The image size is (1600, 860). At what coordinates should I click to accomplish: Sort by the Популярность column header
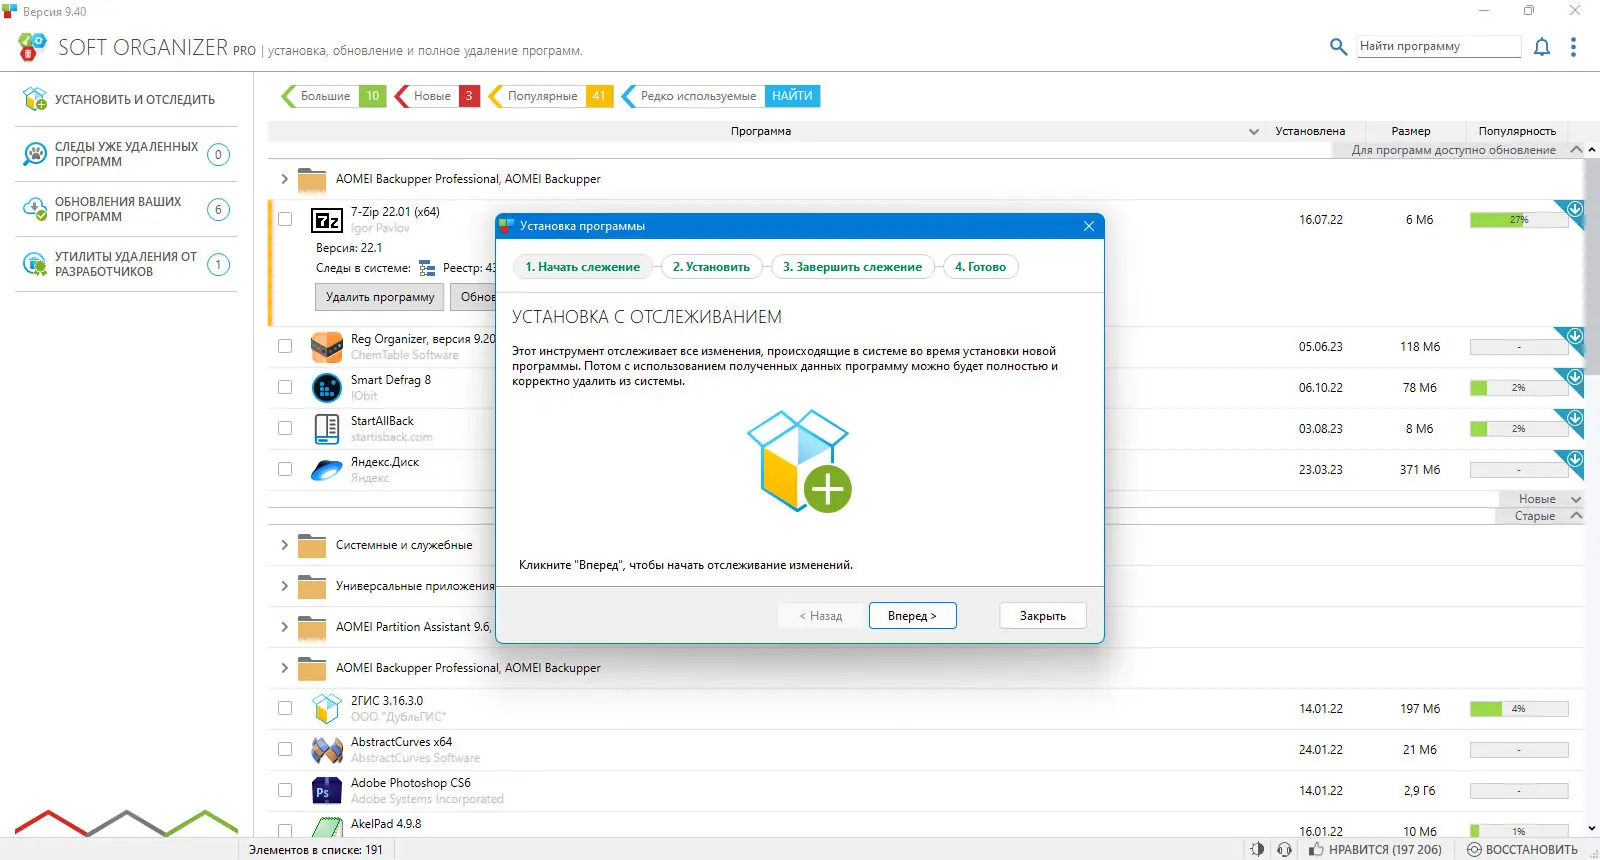pos(1517,131)
